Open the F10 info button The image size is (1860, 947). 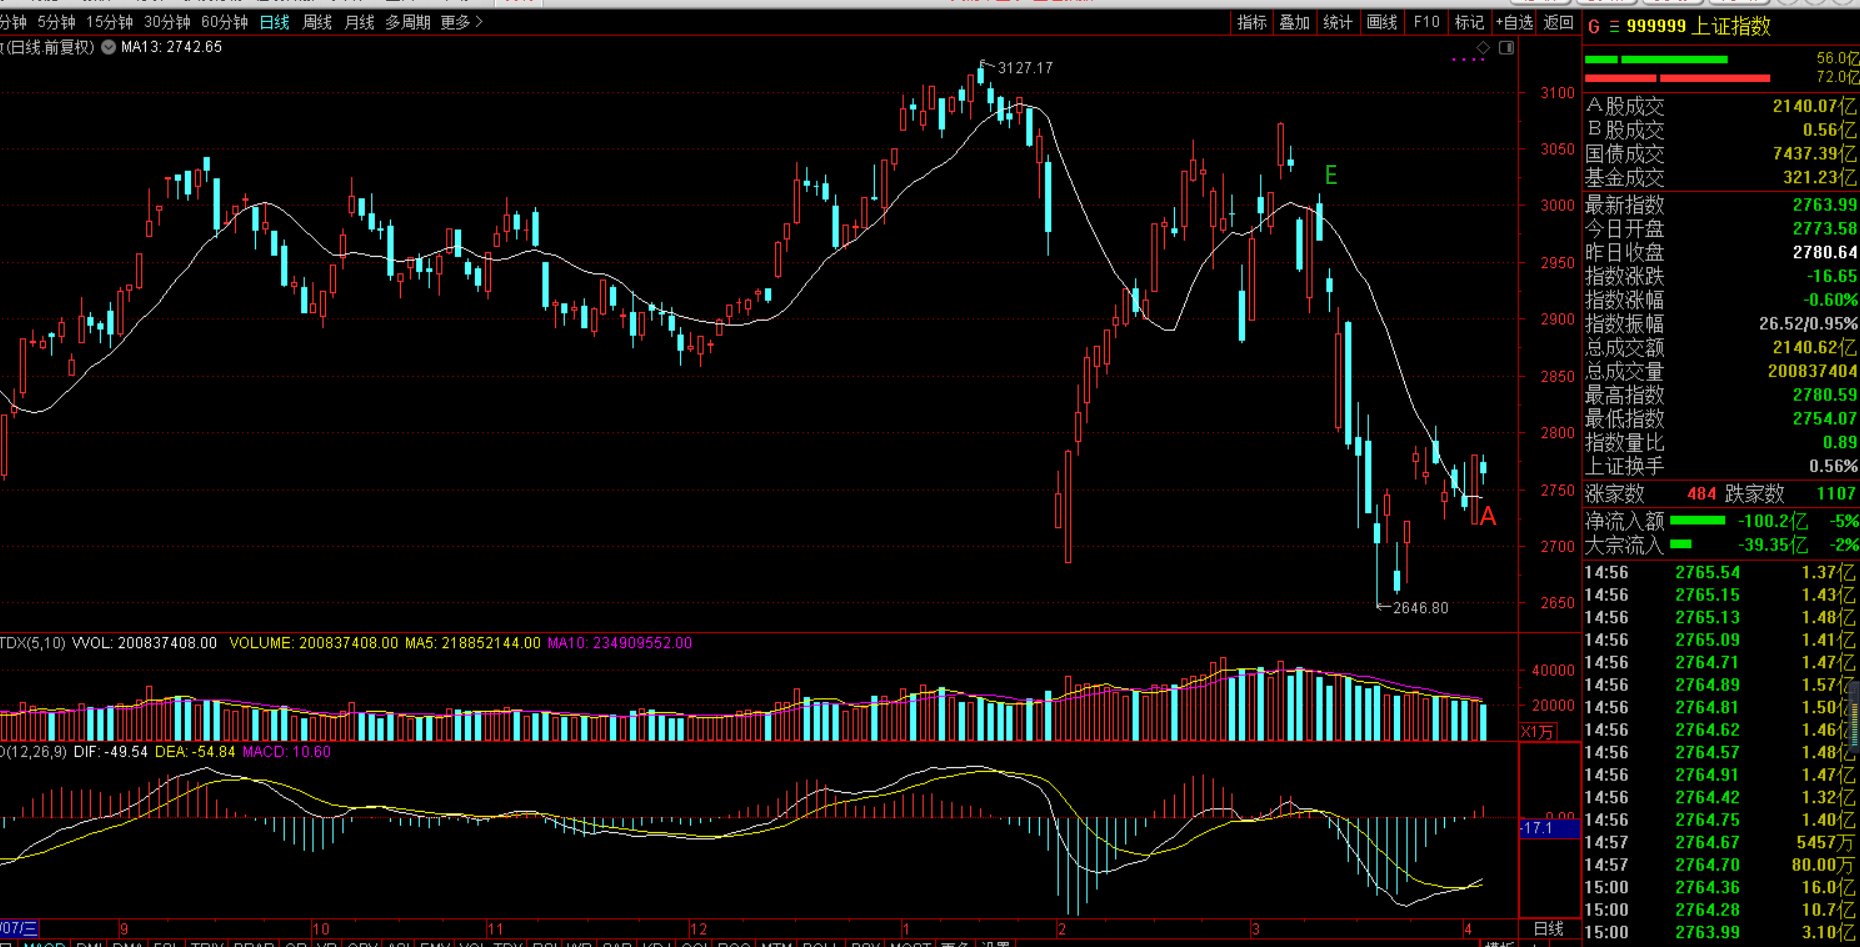click(x=1426, y=22)
